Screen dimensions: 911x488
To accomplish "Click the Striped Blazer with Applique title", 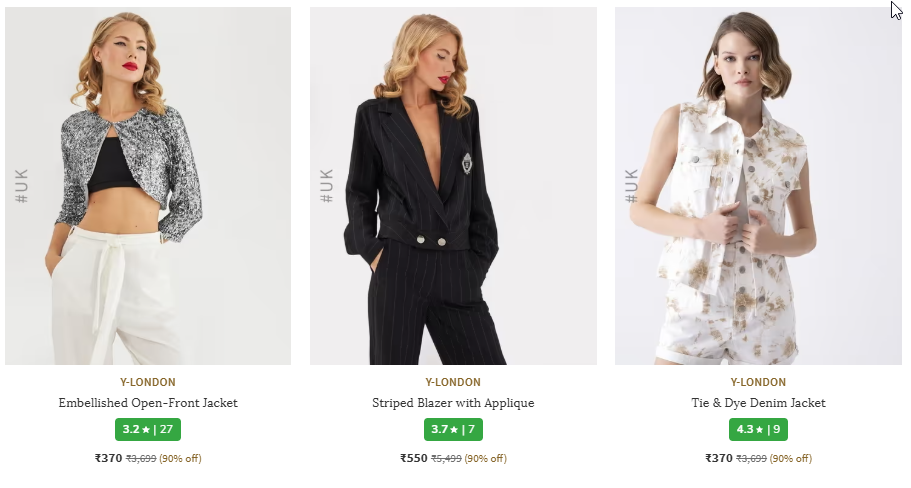I will (453, 403).
